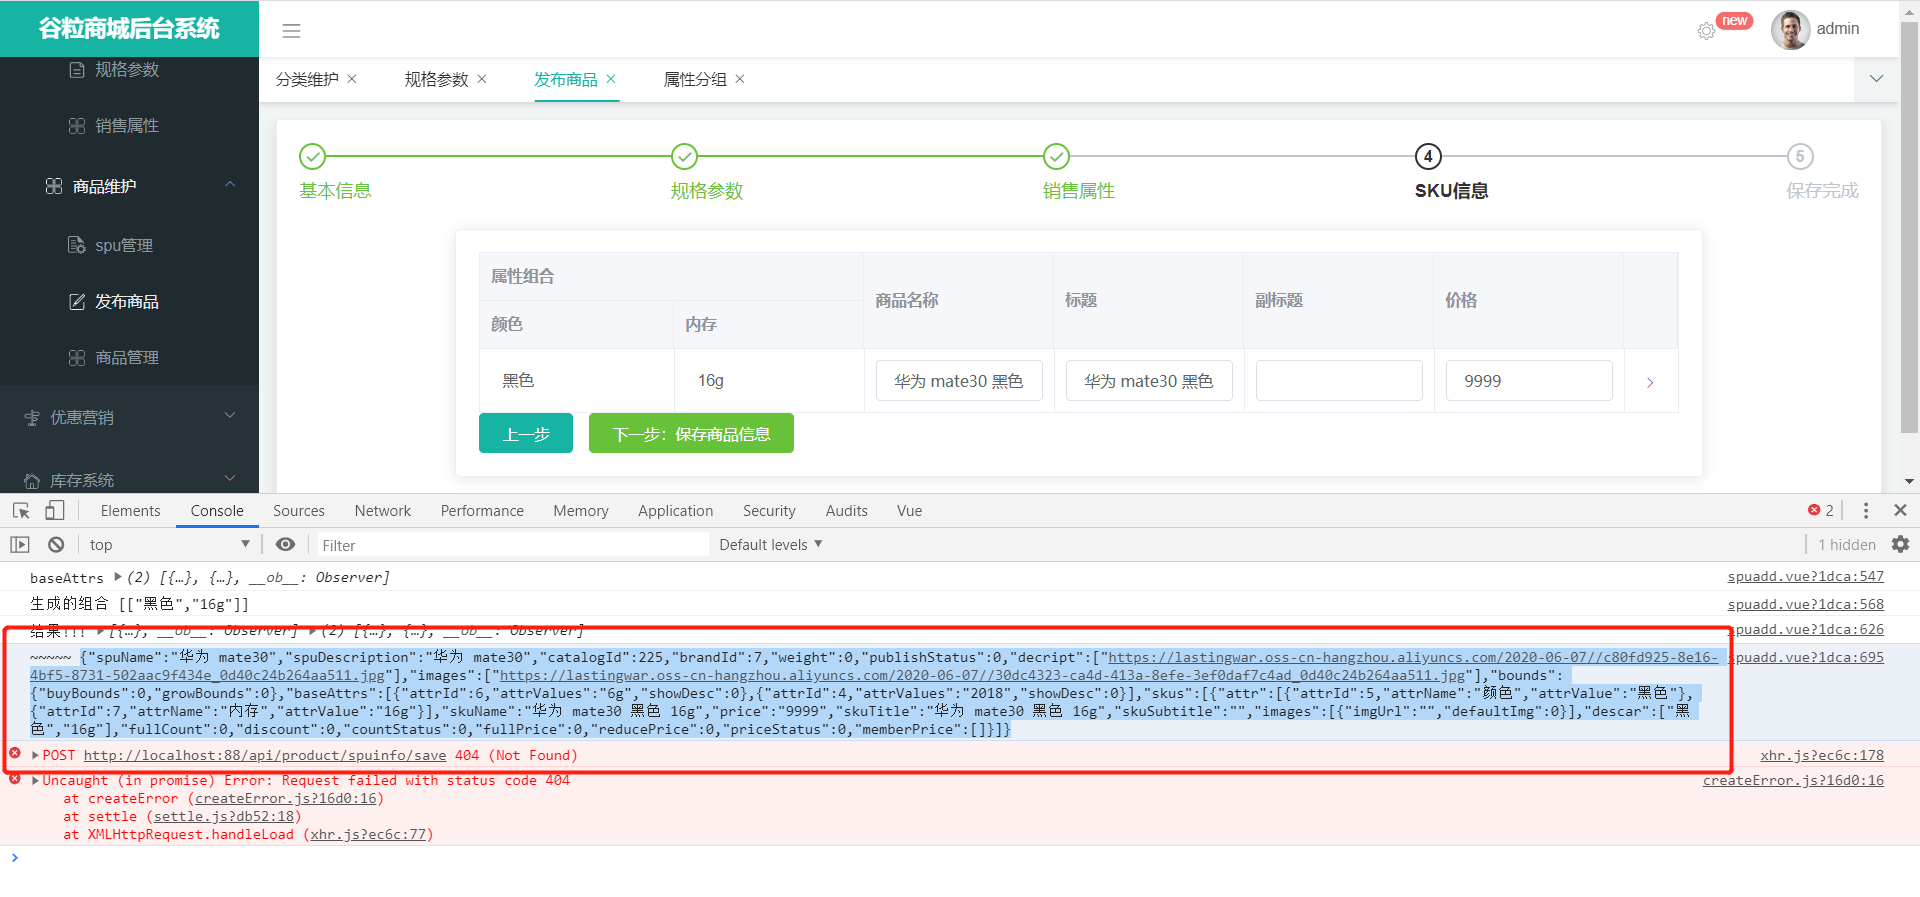Open the Memory DevTools tab
Viewport: 1920px width, 897px height.
click(x=581, y=511)
